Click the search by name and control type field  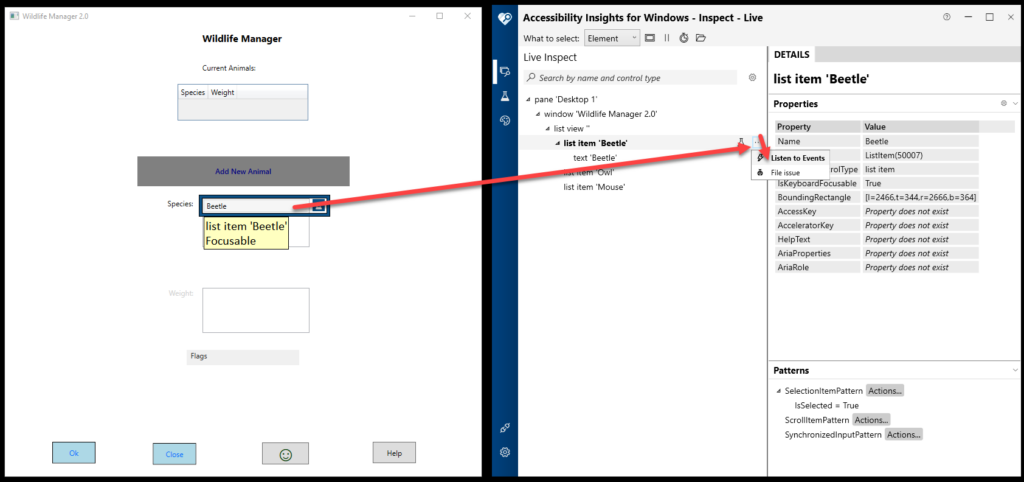pyautogui.click(x=631, y=78)
